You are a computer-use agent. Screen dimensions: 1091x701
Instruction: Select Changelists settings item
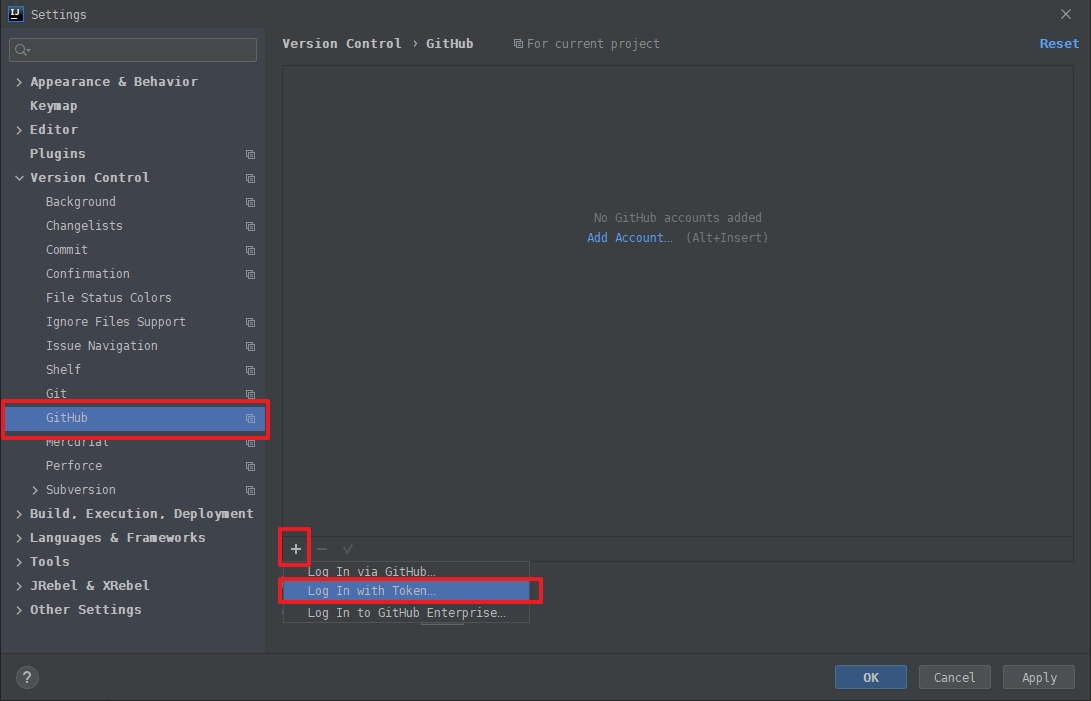tap(84, 226)
